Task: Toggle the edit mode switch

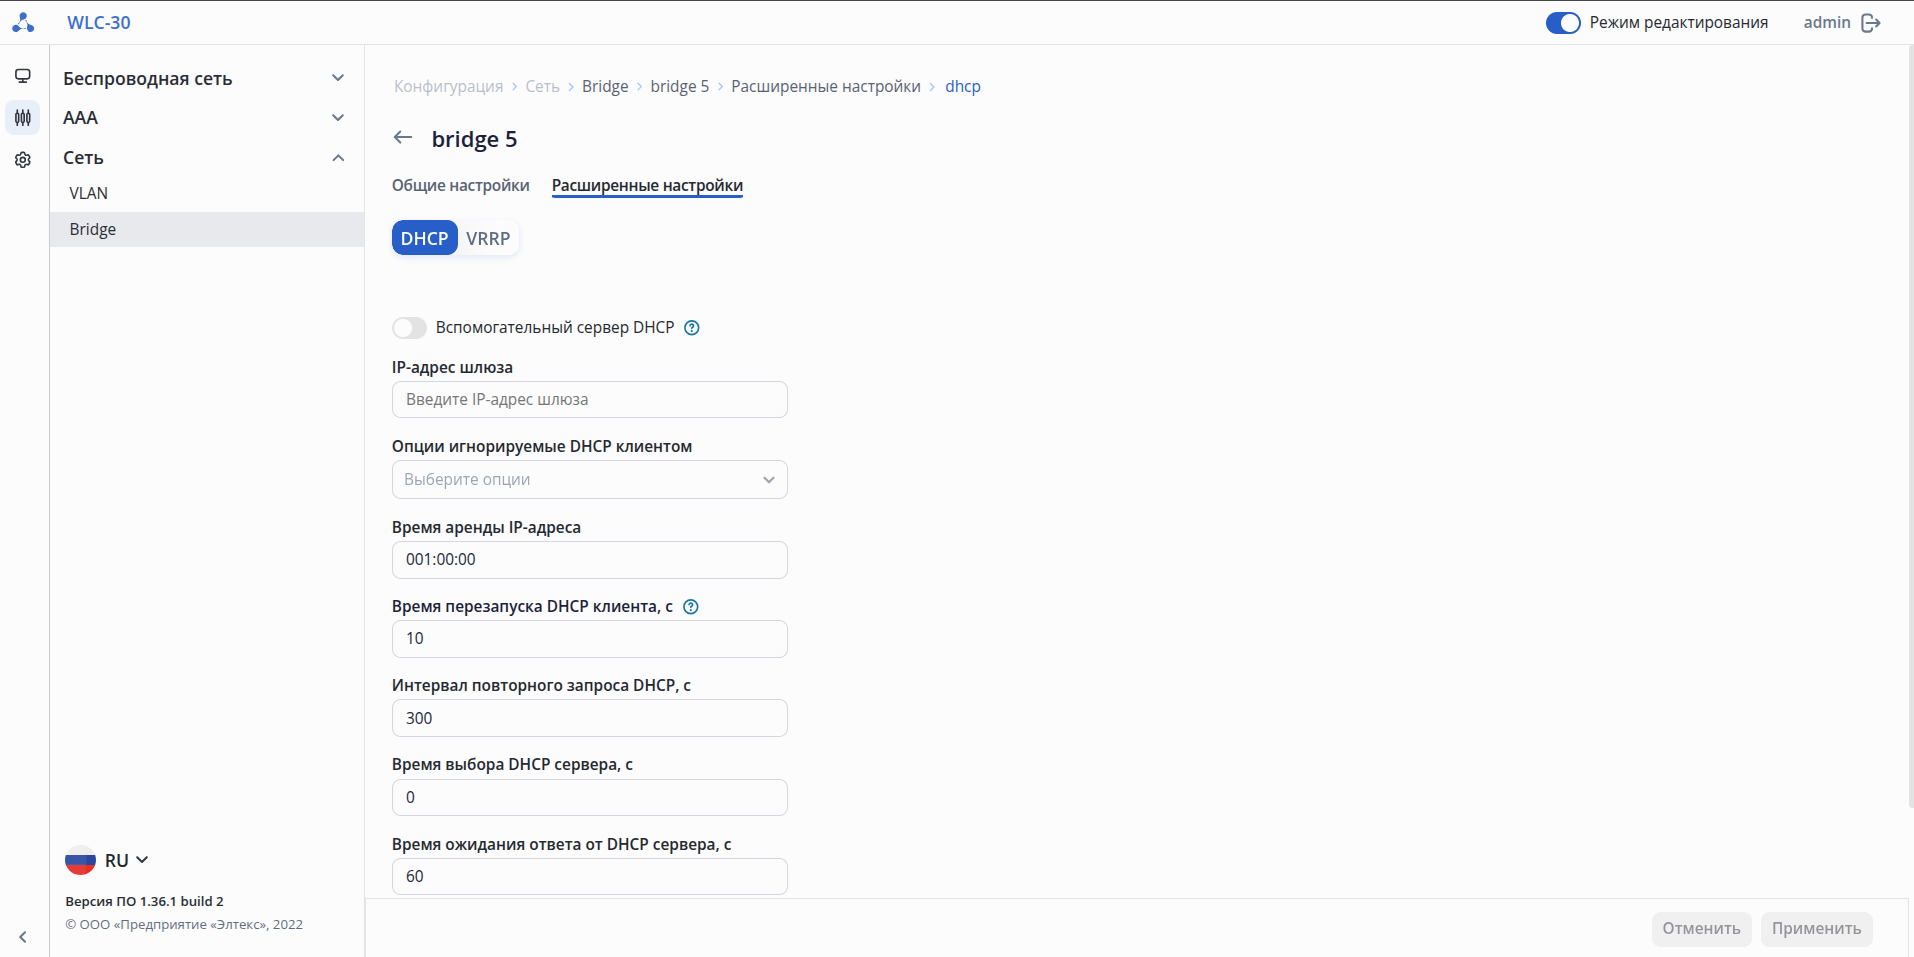Action: 1562,23
